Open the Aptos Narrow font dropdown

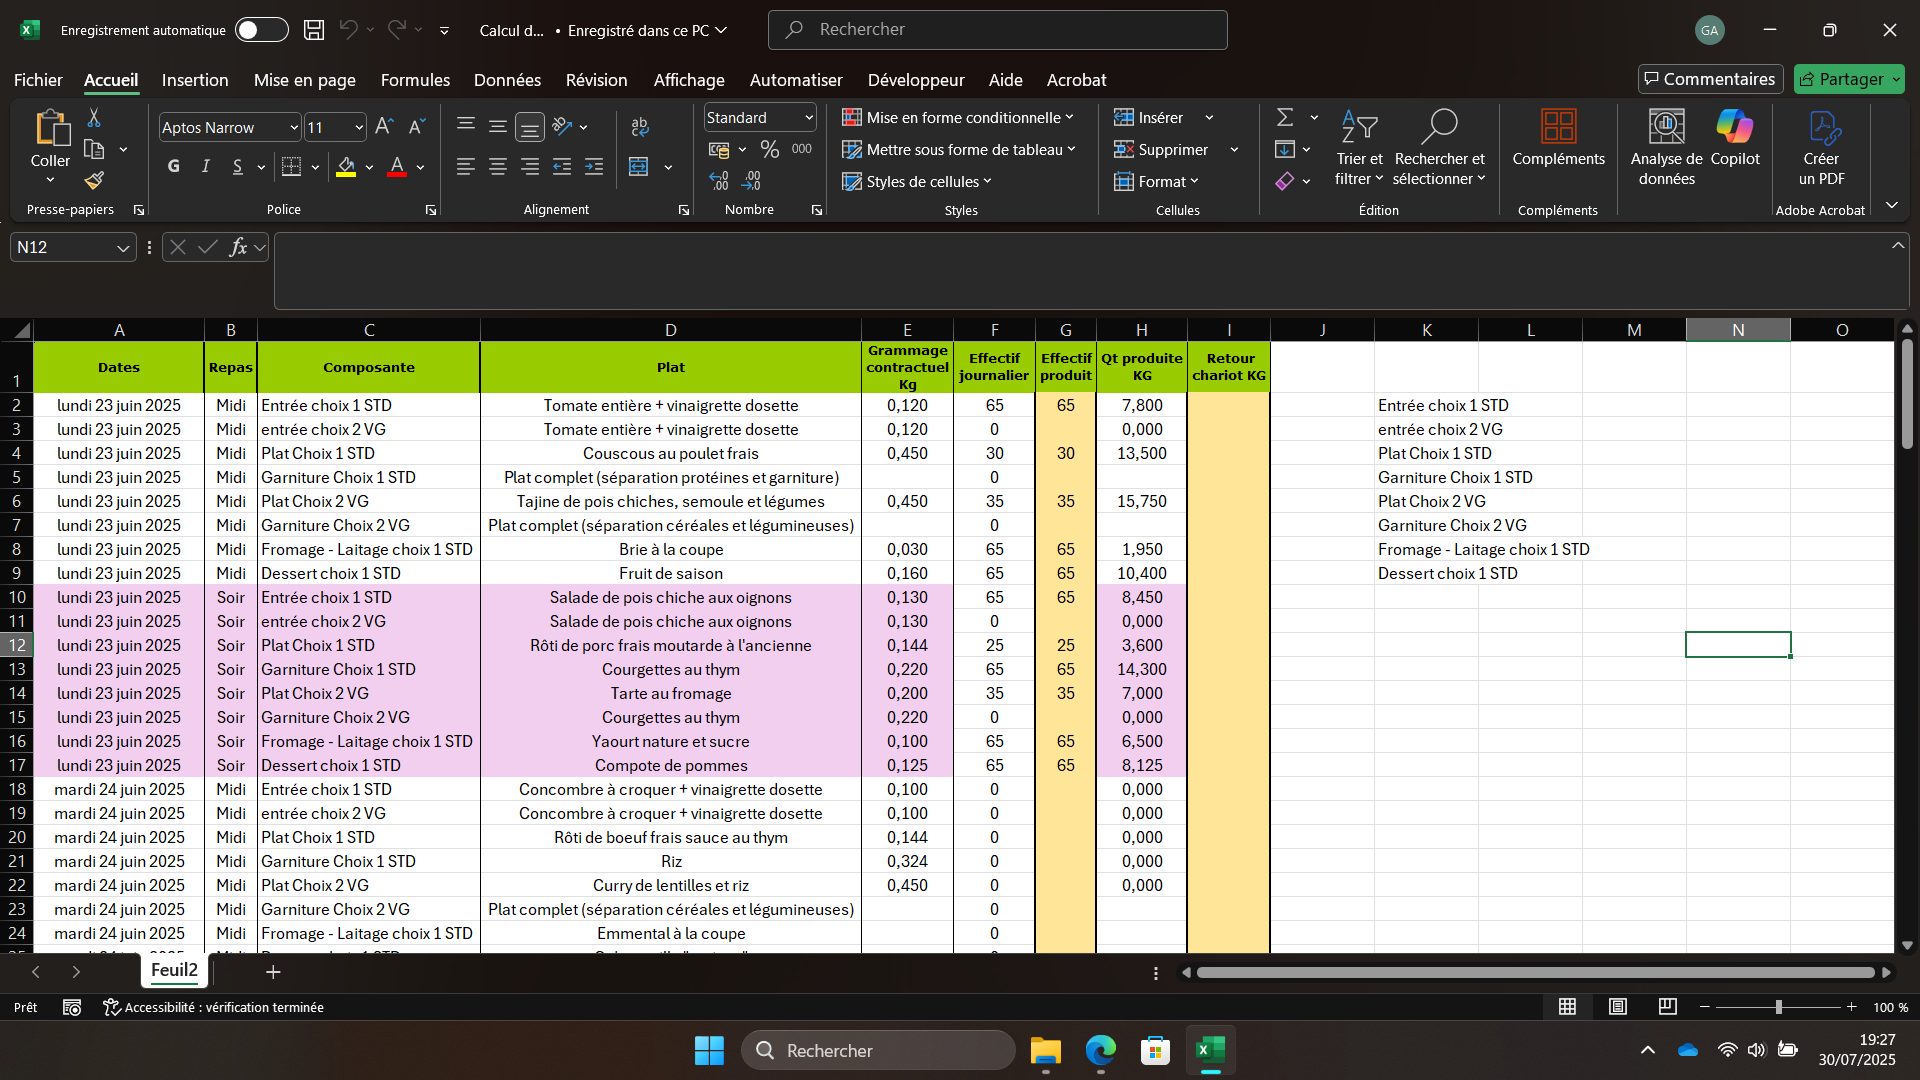(x=294, y=128)
